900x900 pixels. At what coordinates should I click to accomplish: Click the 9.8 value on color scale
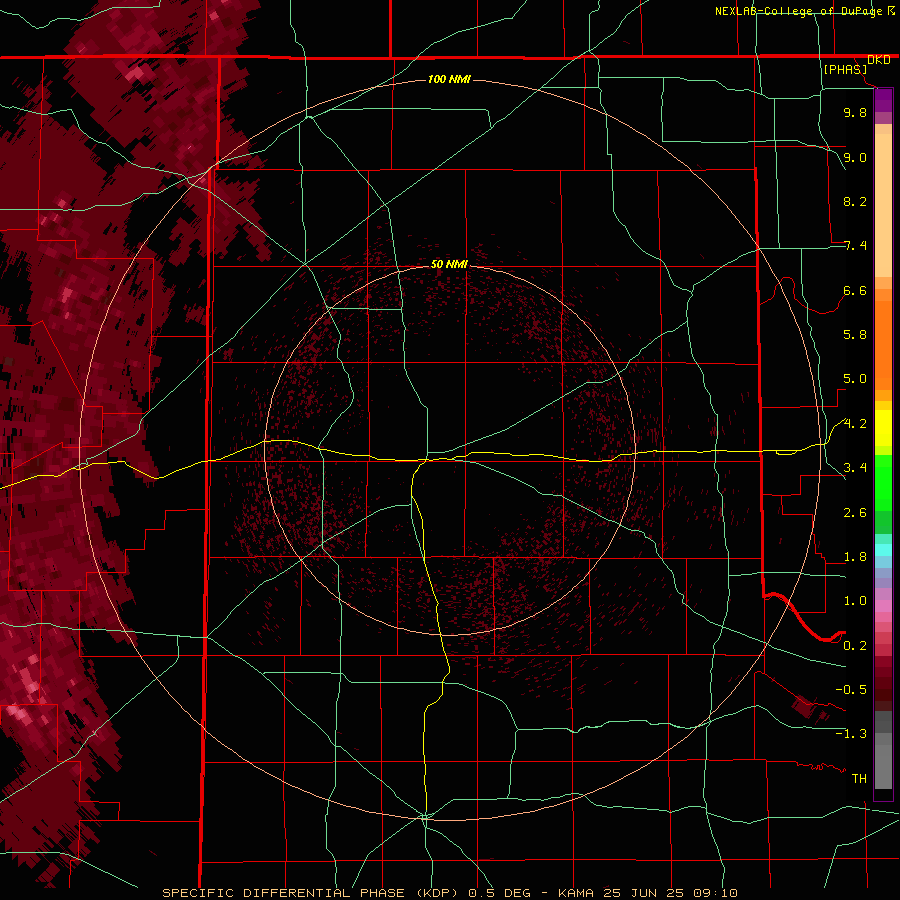855,112
